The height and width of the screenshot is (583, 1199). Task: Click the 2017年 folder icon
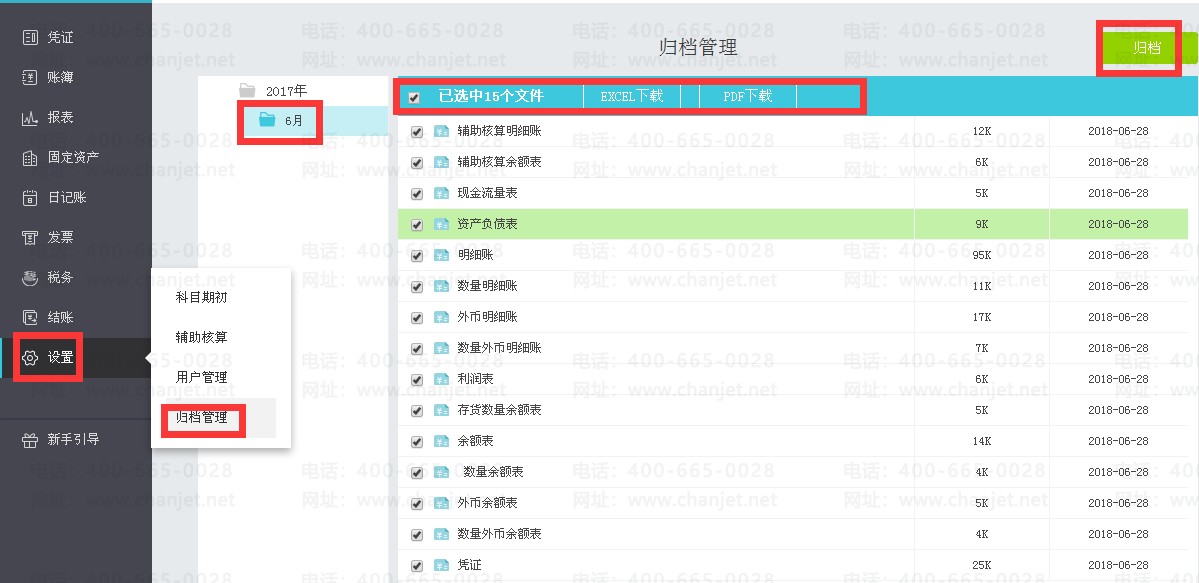[247, 90]
